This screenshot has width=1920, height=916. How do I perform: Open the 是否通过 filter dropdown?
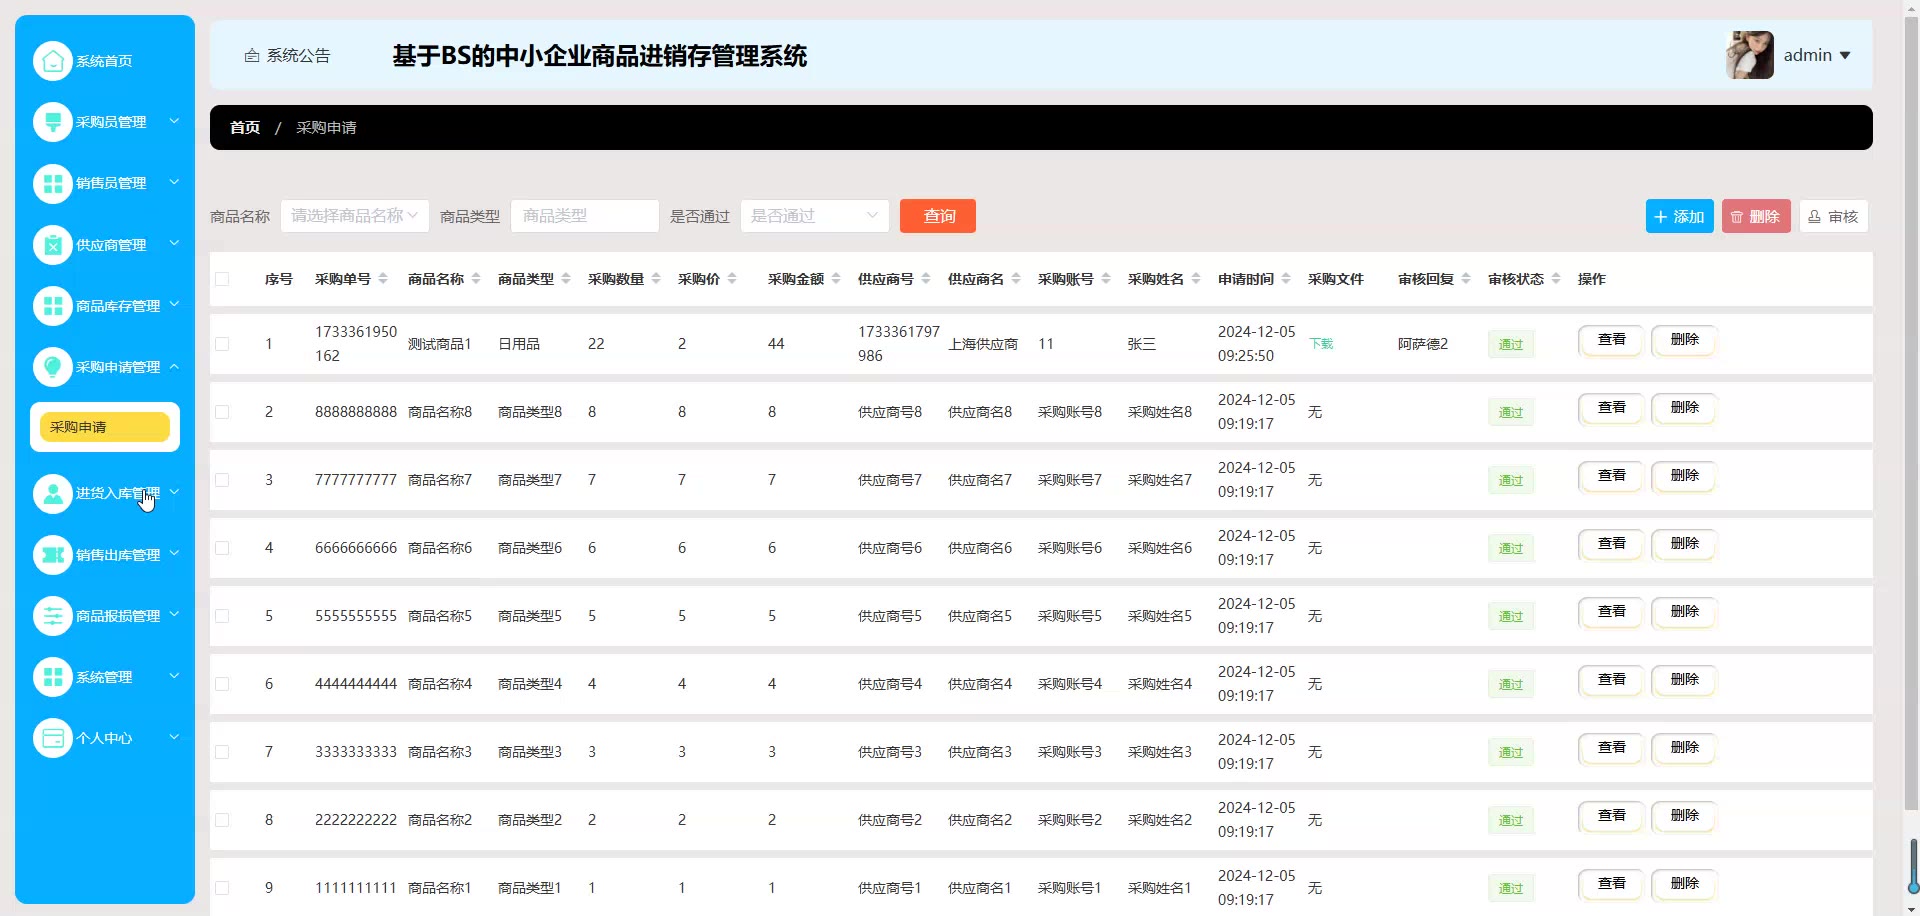click(x=814, y=216)
